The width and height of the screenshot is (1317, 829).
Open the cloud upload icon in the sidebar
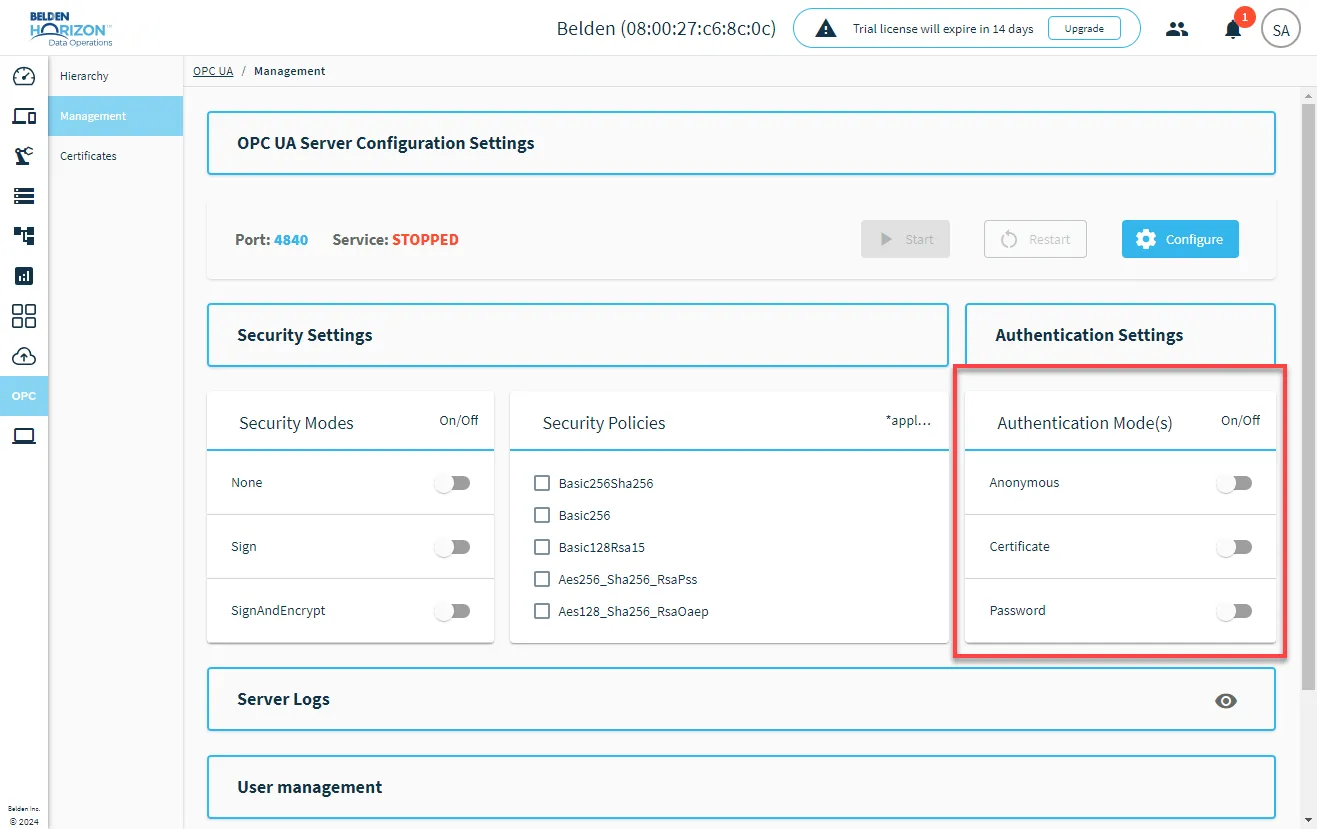click(x=24, y=356)
